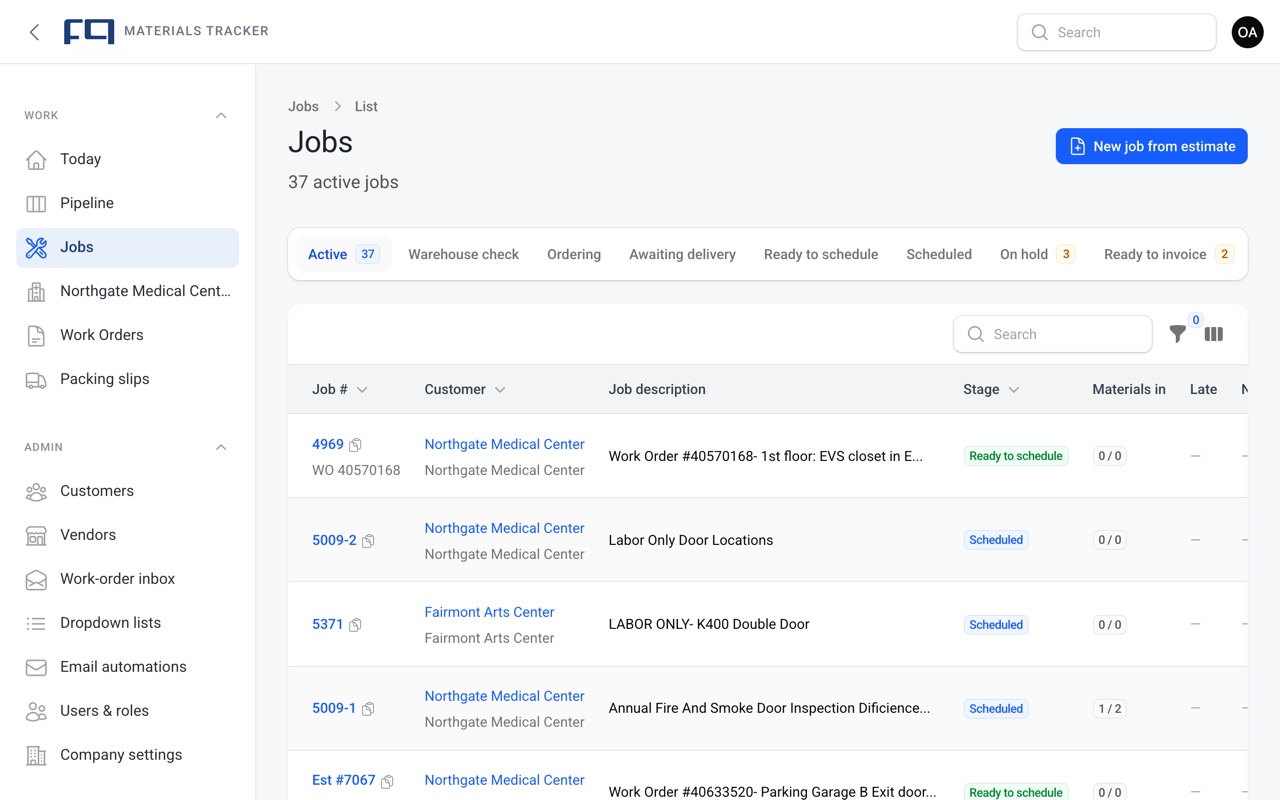Image resolution: width=1280 pixels, height=800 pixels.
Task: Open job Est #7067 link
Action: (344, 780)
